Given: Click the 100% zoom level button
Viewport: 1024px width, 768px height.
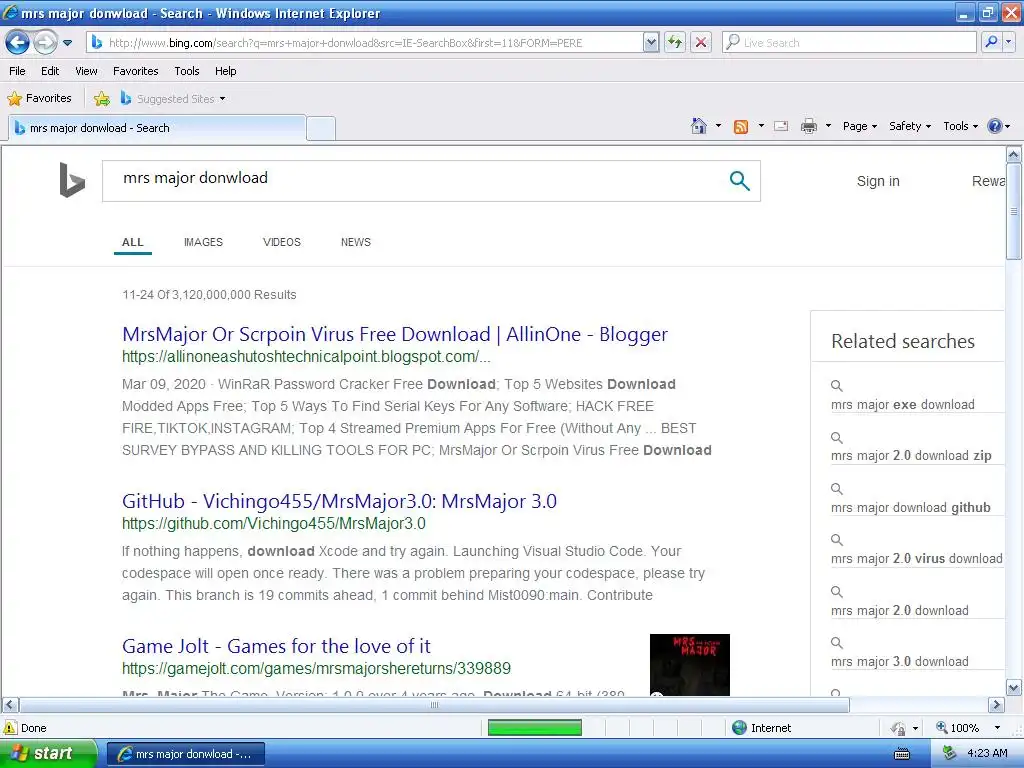Looking at the screenshot, I should point(958,728).
